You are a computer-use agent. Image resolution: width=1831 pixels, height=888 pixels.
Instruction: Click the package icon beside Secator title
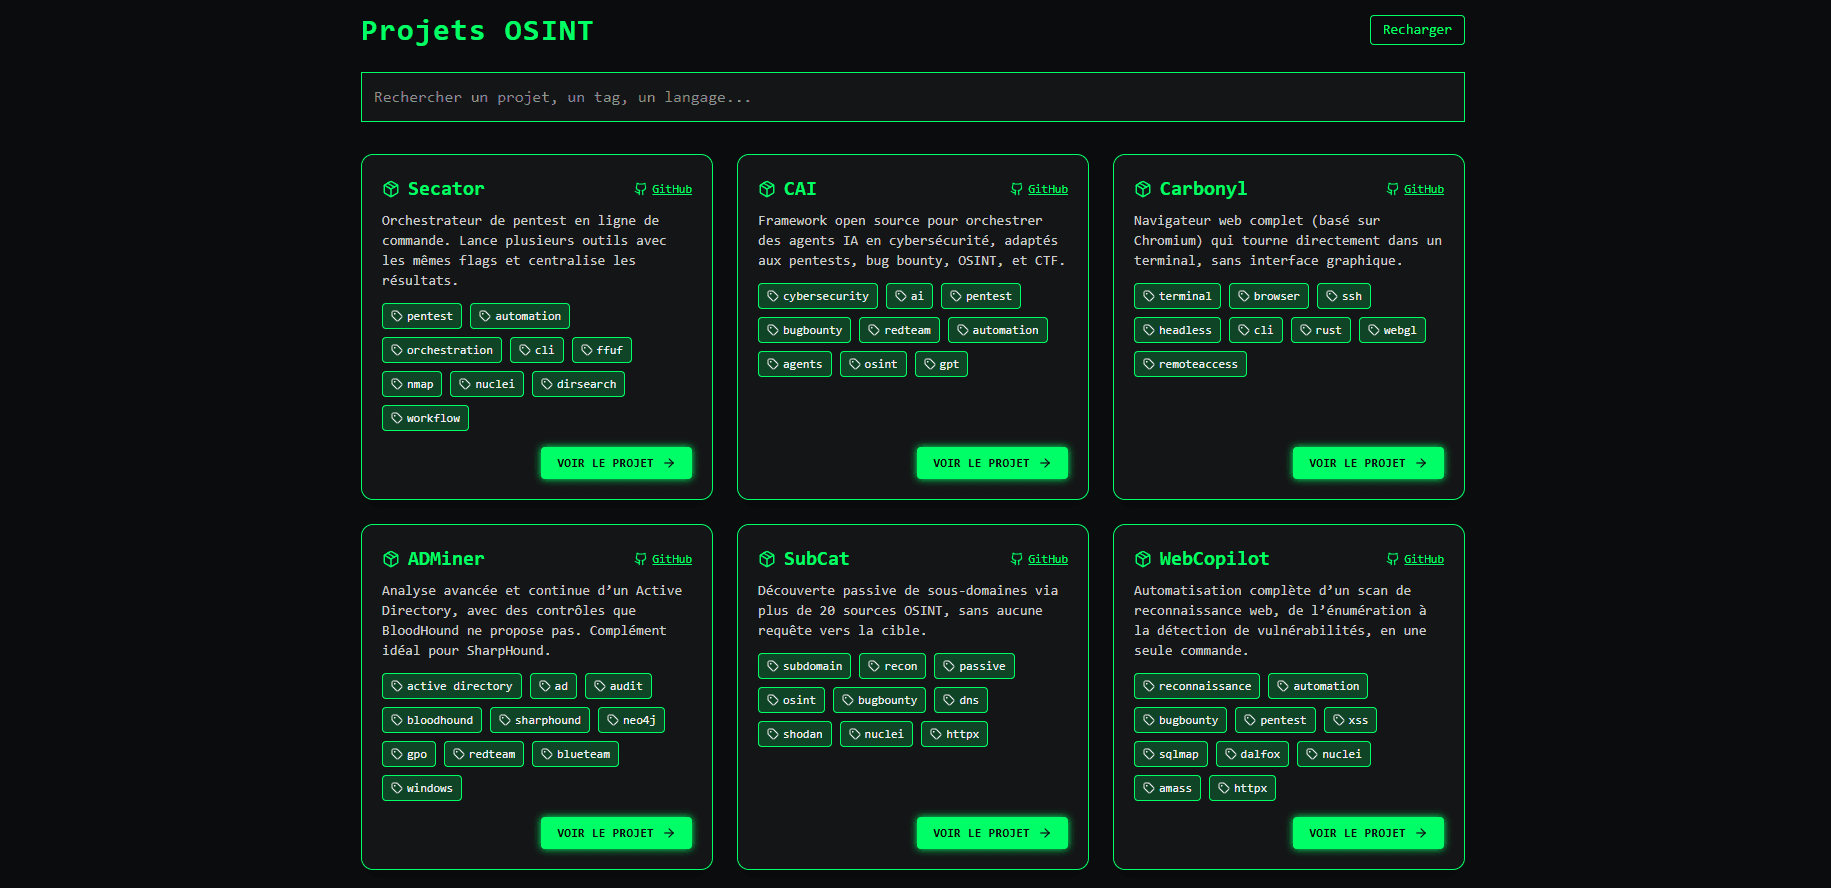391,189
